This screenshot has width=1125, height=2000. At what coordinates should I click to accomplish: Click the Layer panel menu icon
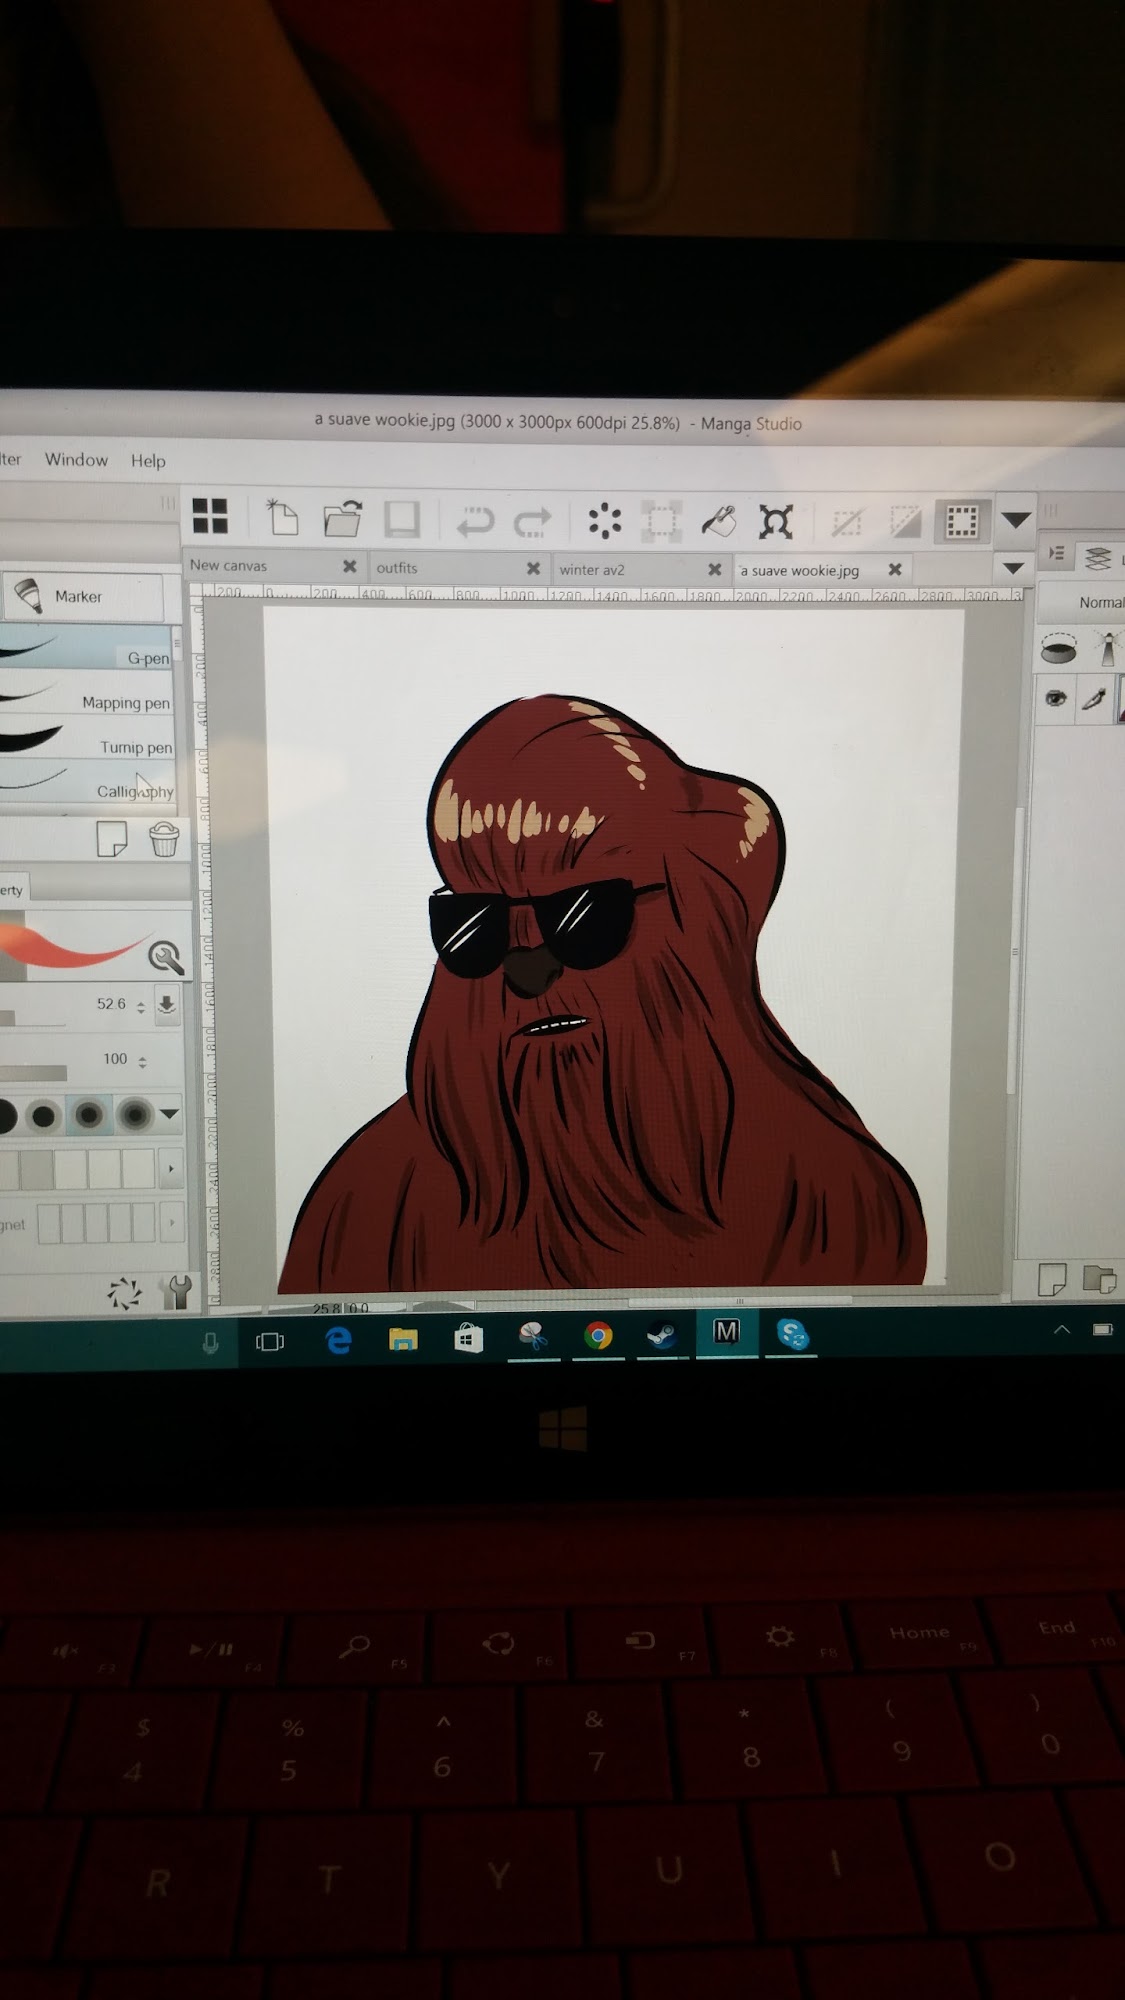[x=1057, y=553]
